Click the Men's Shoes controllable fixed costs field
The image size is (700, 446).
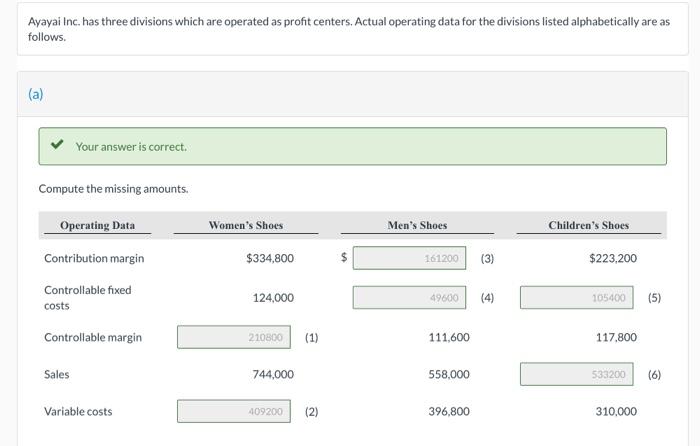tap(409, 297)
